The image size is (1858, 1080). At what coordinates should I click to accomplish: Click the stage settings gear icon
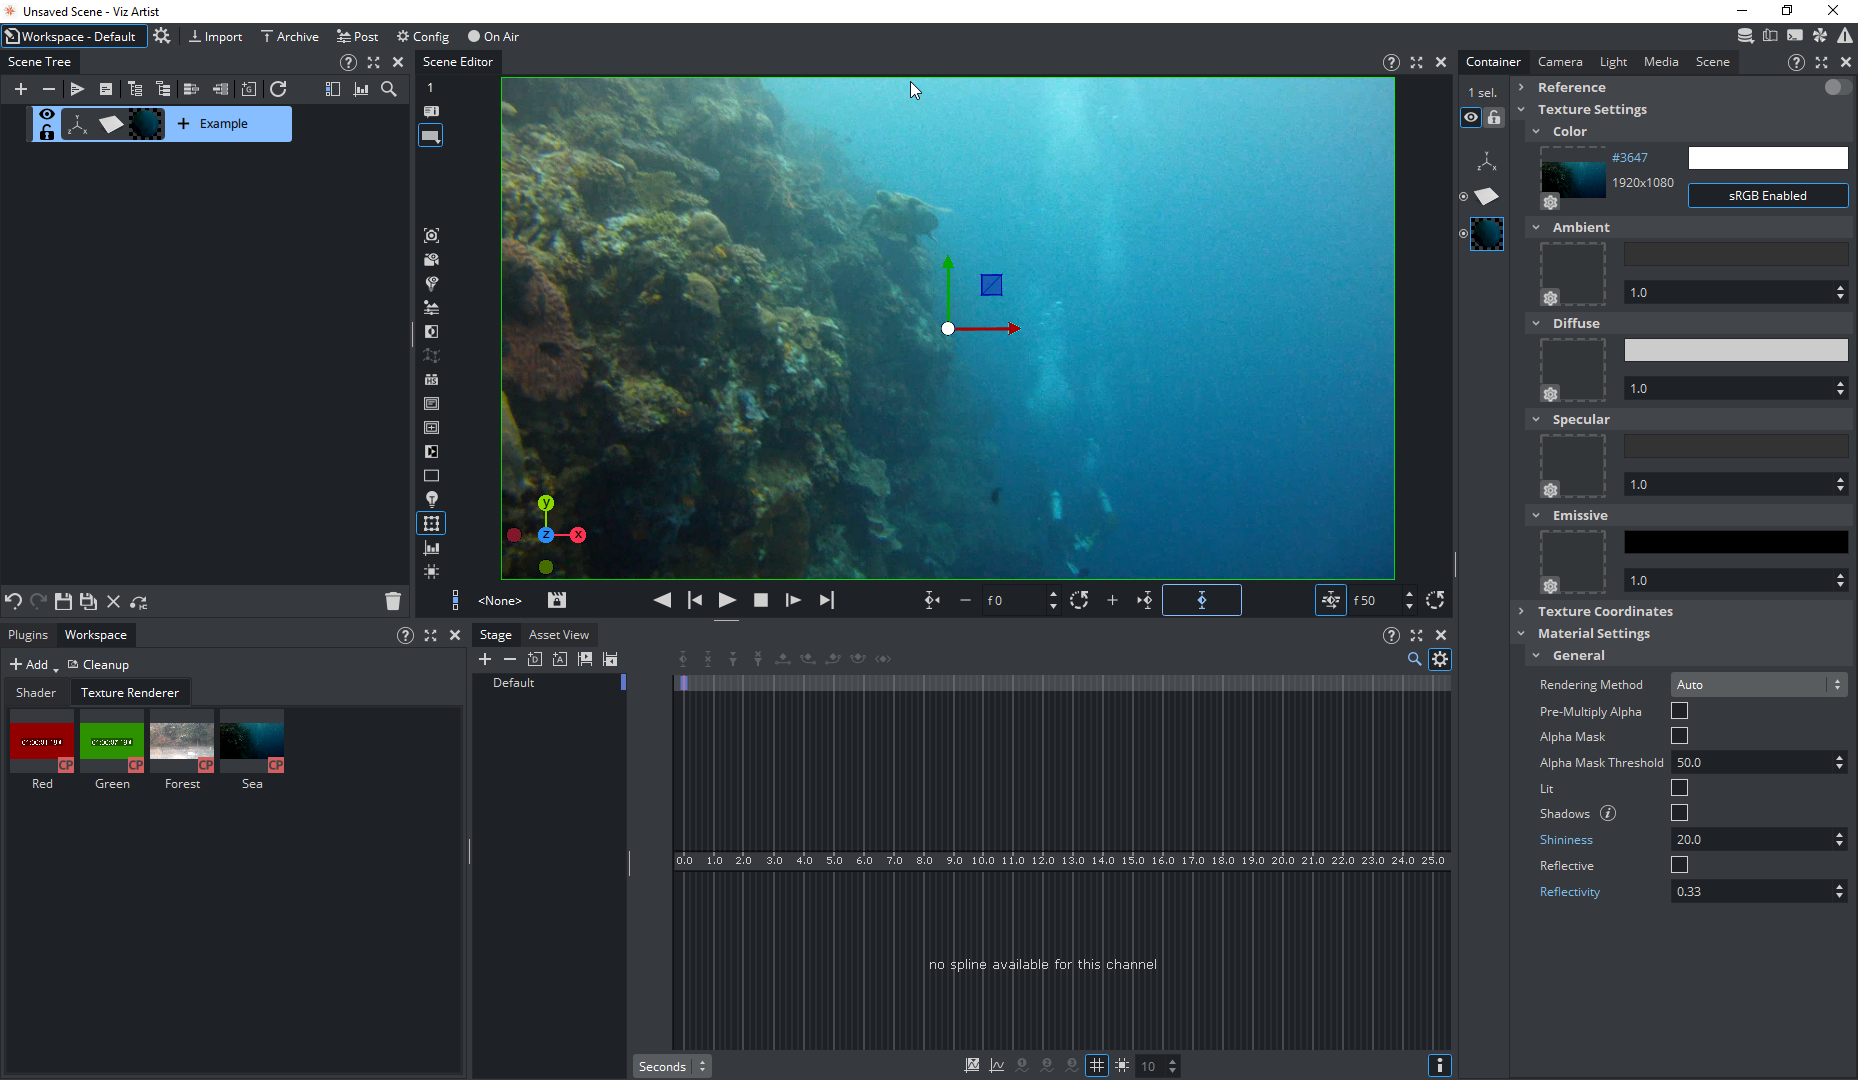tap(1440, 659)
